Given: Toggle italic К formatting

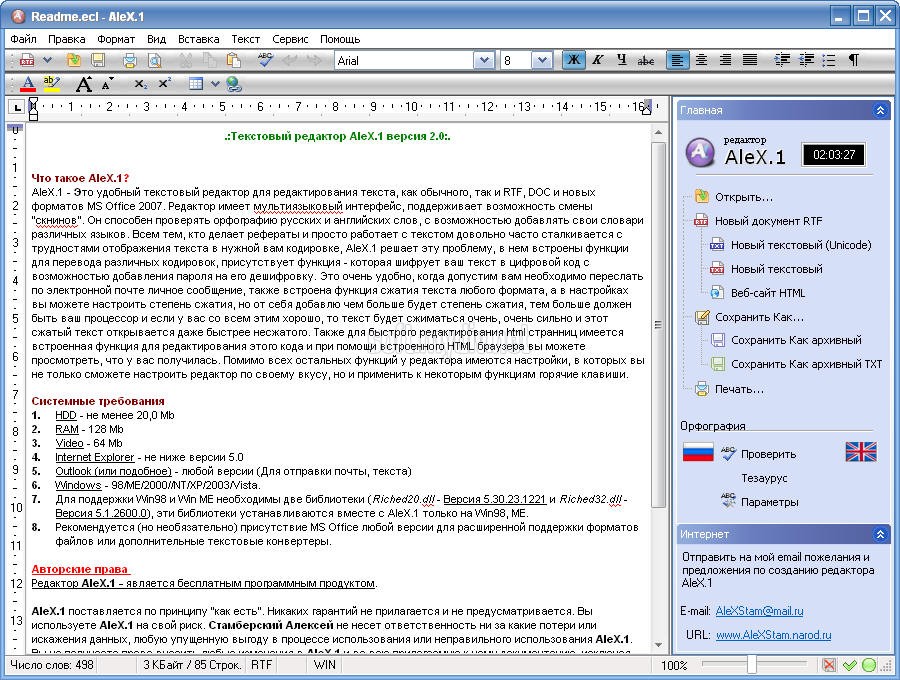Looking at the screenshot, I should tap(598, 60).
